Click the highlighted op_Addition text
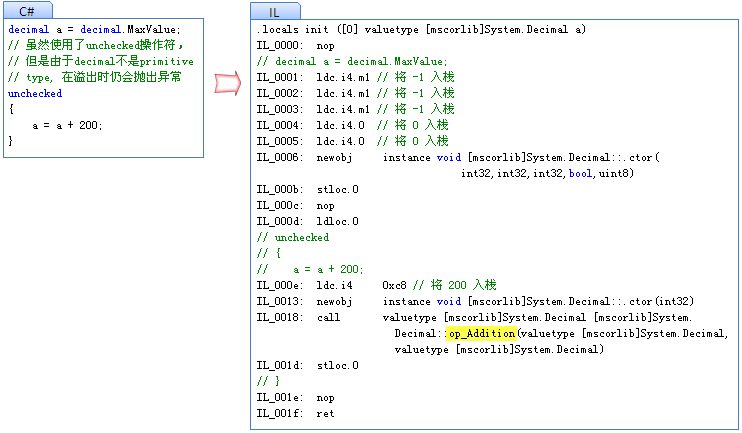Screen dimensions: 742x433 pyautogui.click(x=481, y=334)
